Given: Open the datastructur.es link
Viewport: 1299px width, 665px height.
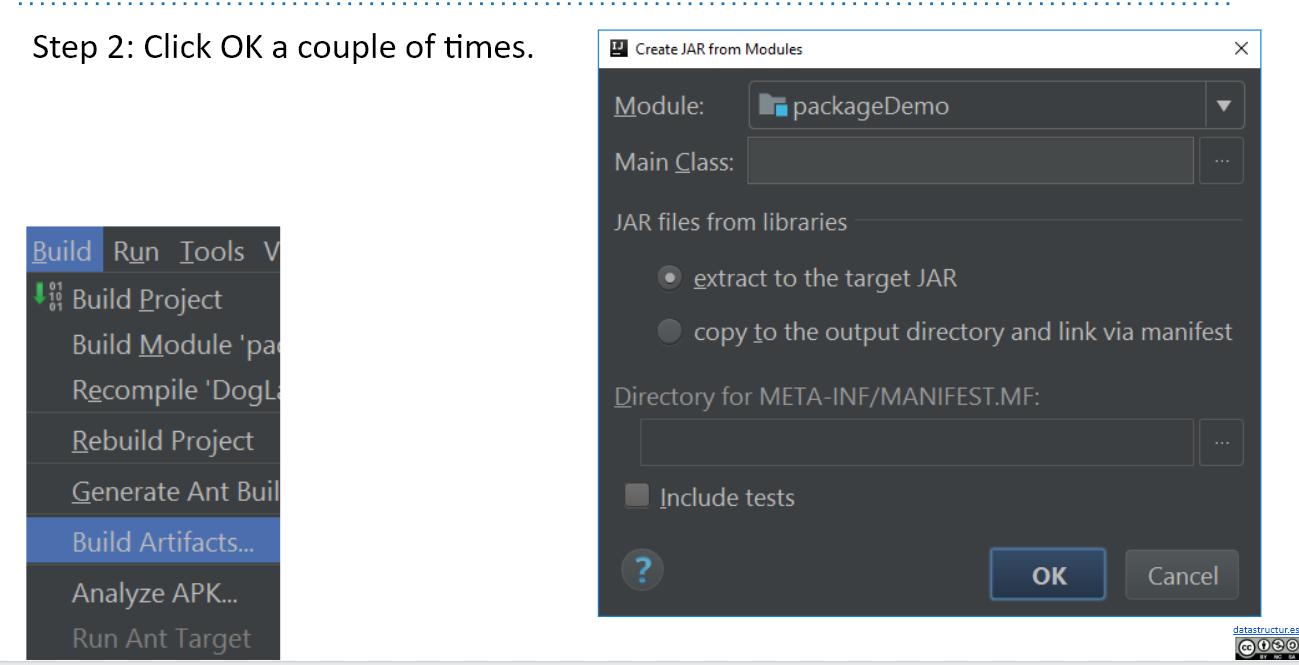Looking at the screenshot, I should (x=1265, y=630).
